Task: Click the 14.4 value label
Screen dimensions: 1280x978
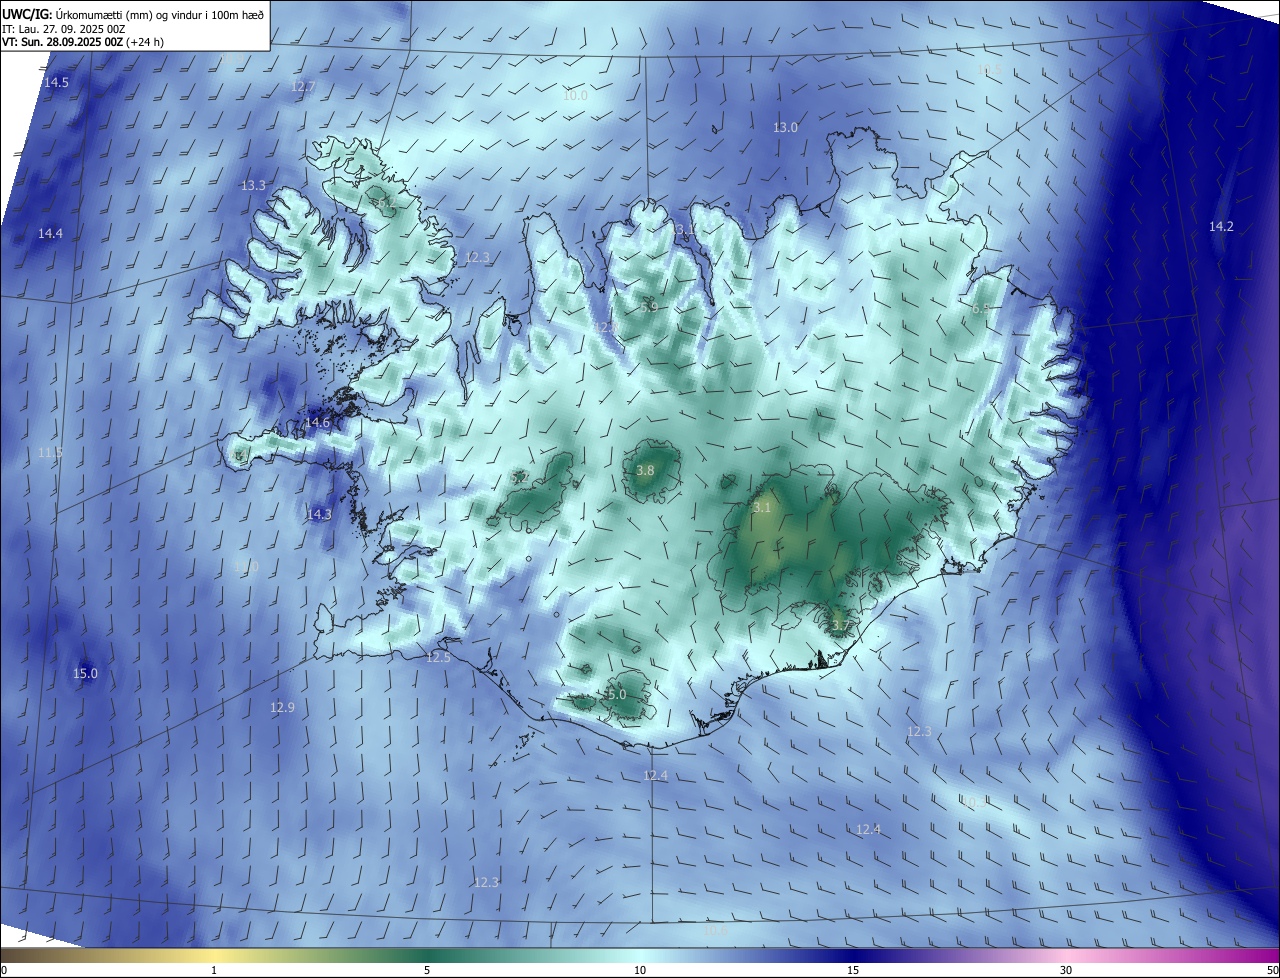Action: coord(50,234)
